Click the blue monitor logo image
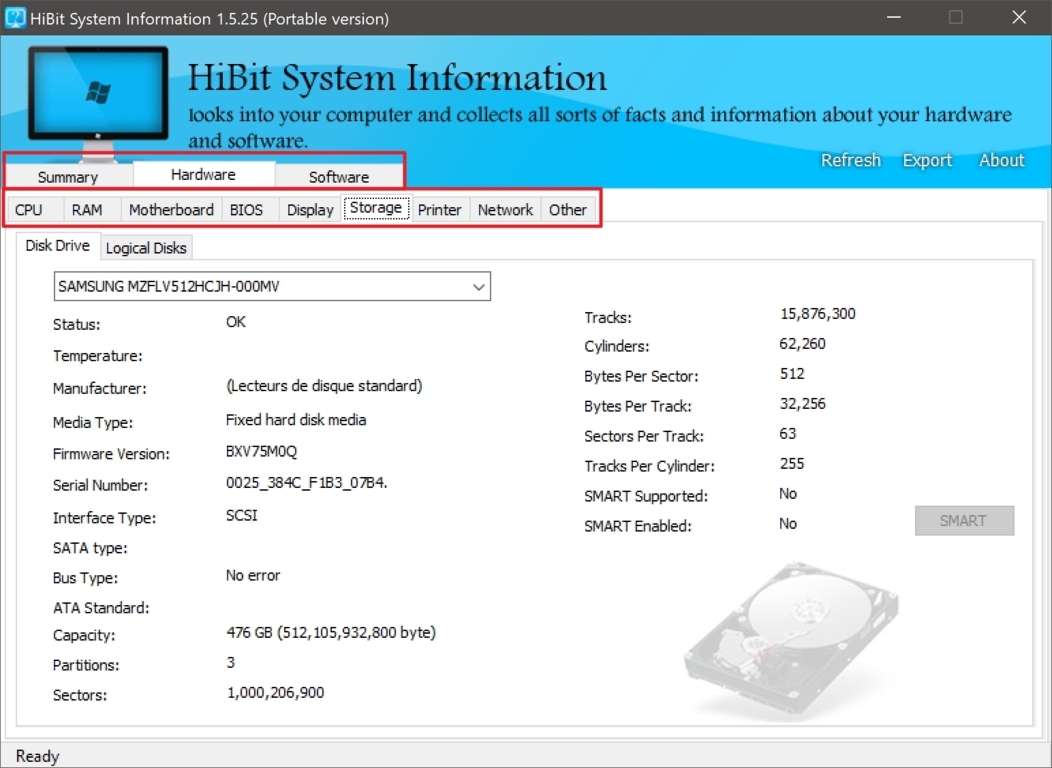This screenshot has width=1052, height=768. (x=98, y=102)
